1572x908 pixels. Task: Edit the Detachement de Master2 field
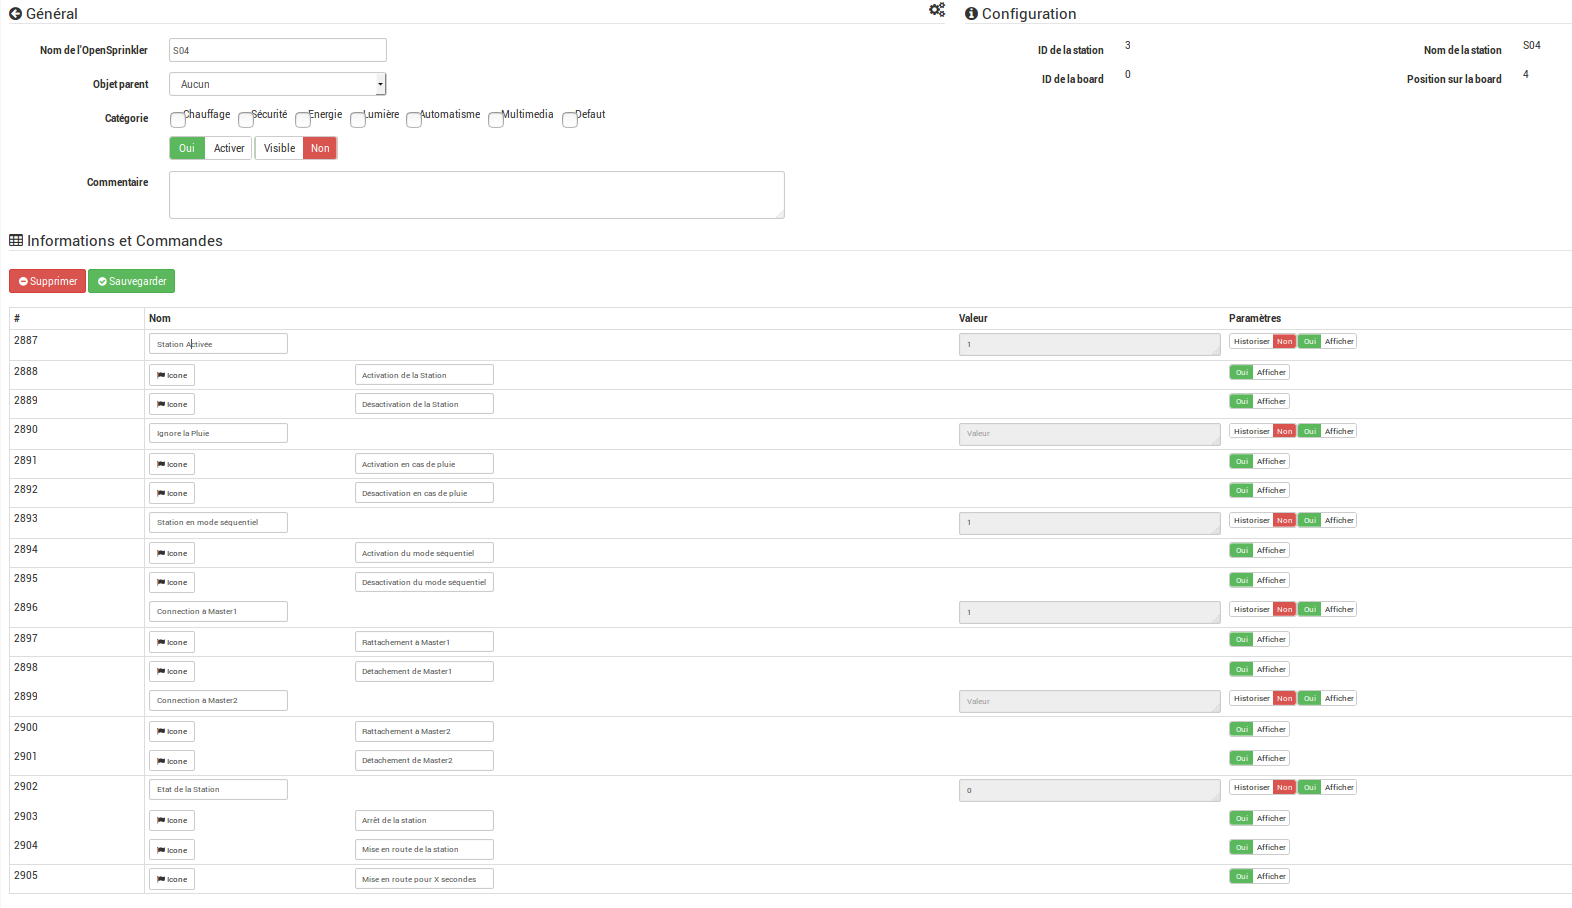point(424,760)
